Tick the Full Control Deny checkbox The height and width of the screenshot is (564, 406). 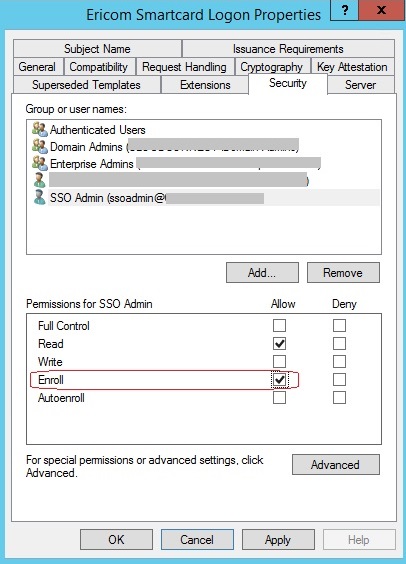(339, 326)
